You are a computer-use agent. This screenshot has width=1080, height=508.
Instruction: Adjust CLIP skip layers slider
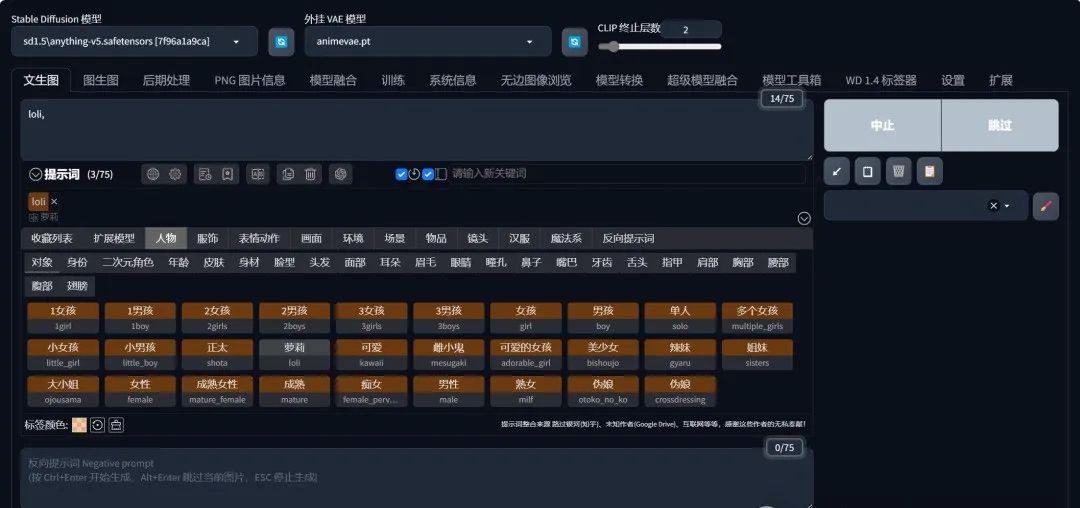pyautogui.click(x=660, y=47)
